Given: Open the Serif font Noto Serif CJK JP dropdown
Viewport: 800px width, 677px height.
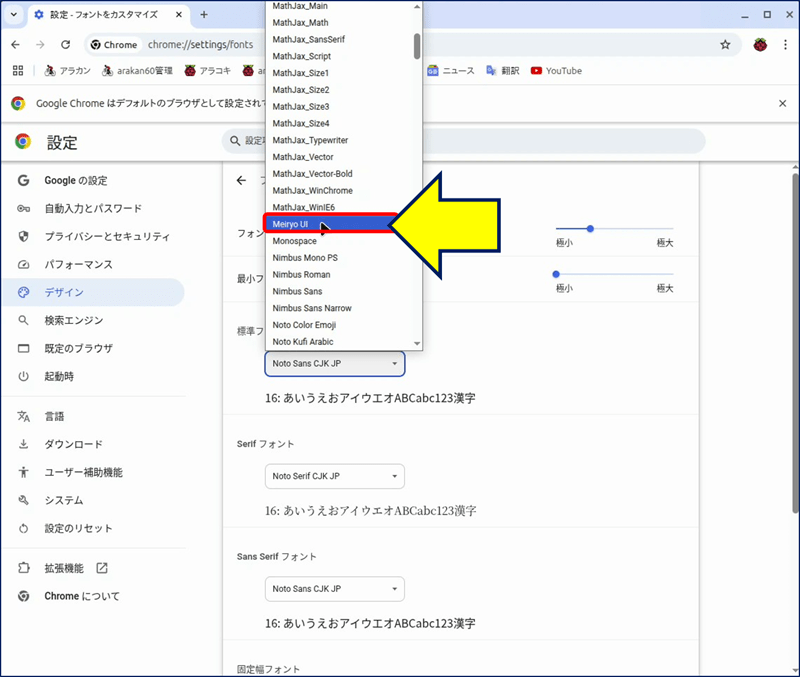Looking at the screenshot, I should 335,477.
